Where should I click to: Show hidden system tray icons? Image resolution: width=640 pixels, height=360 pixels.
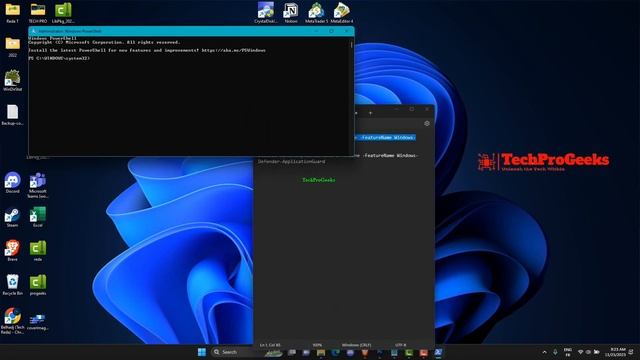pos(544,352)
